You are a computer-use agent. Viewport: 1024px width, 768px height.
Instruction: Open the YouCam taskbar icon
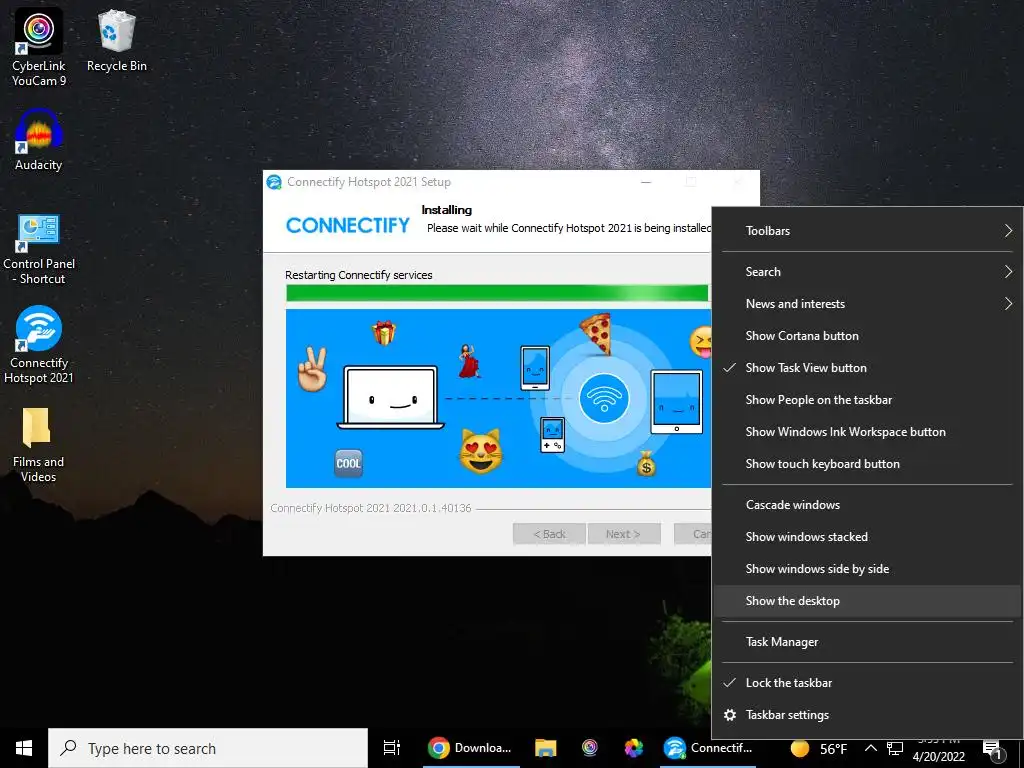click(x=590, y=748)
